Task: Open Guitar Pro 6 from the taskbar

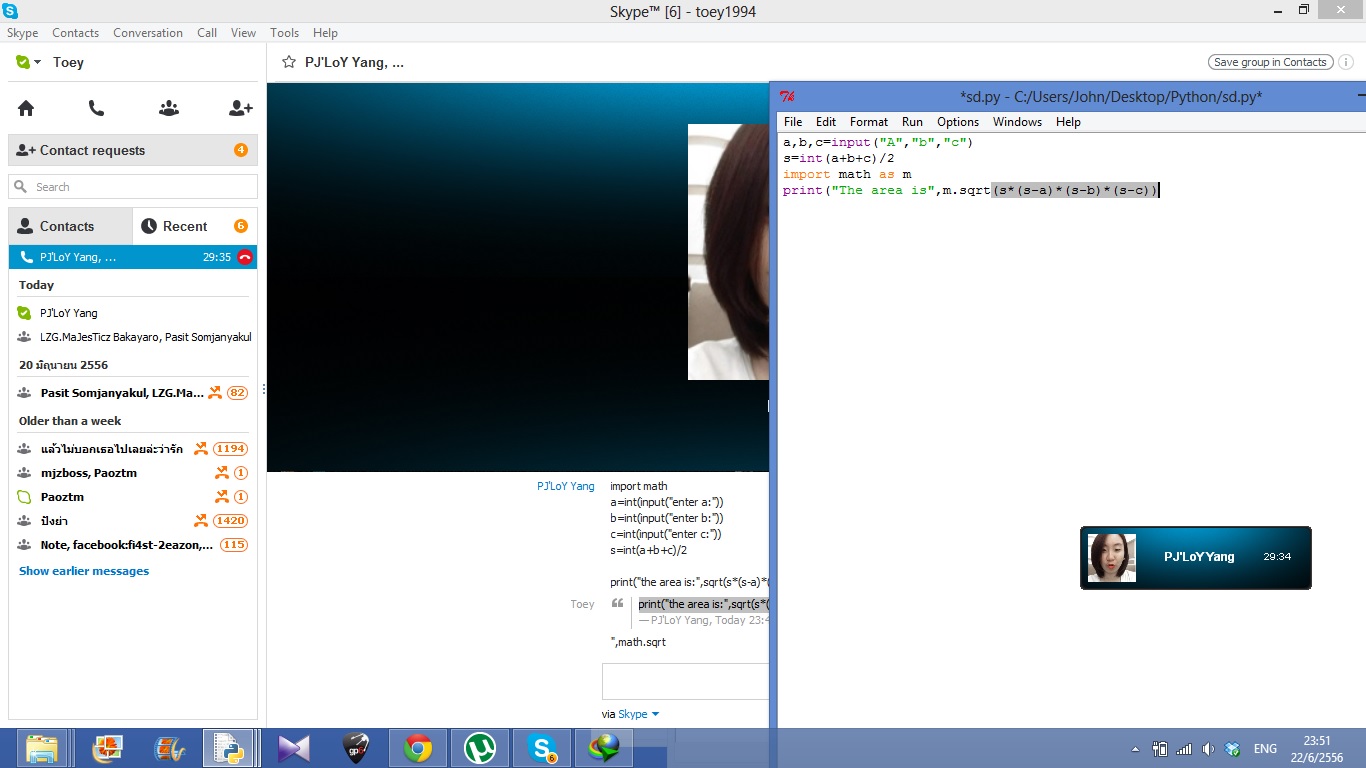Action: (357, 748)
